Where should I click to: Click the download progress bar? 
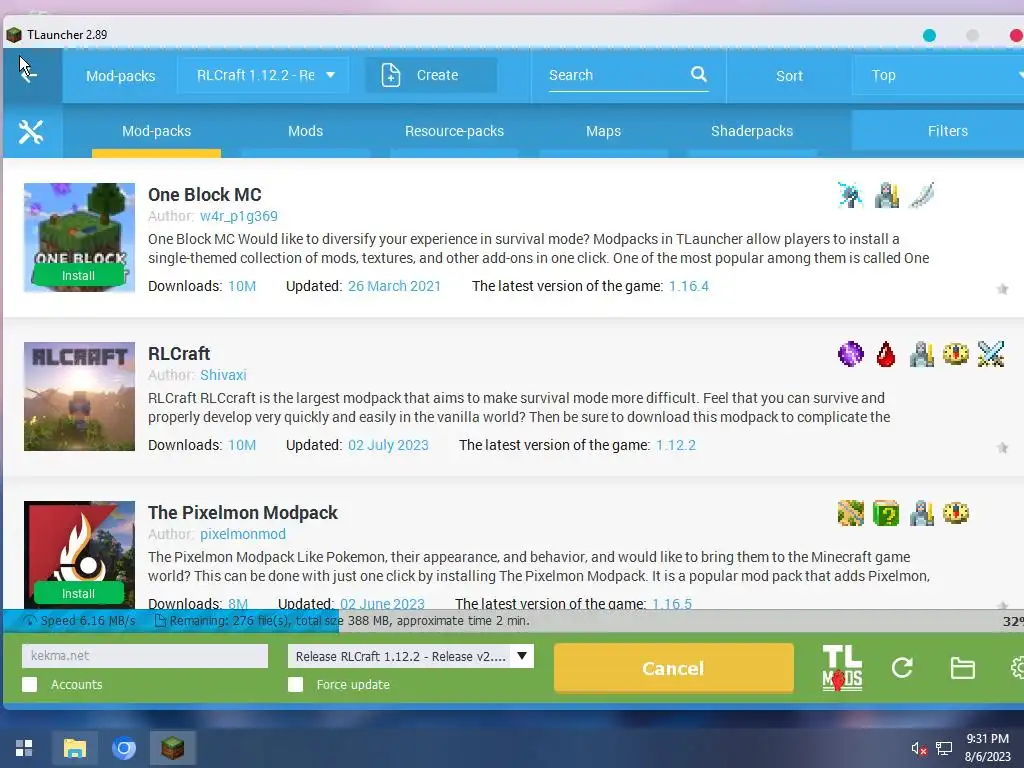point(514,620)
